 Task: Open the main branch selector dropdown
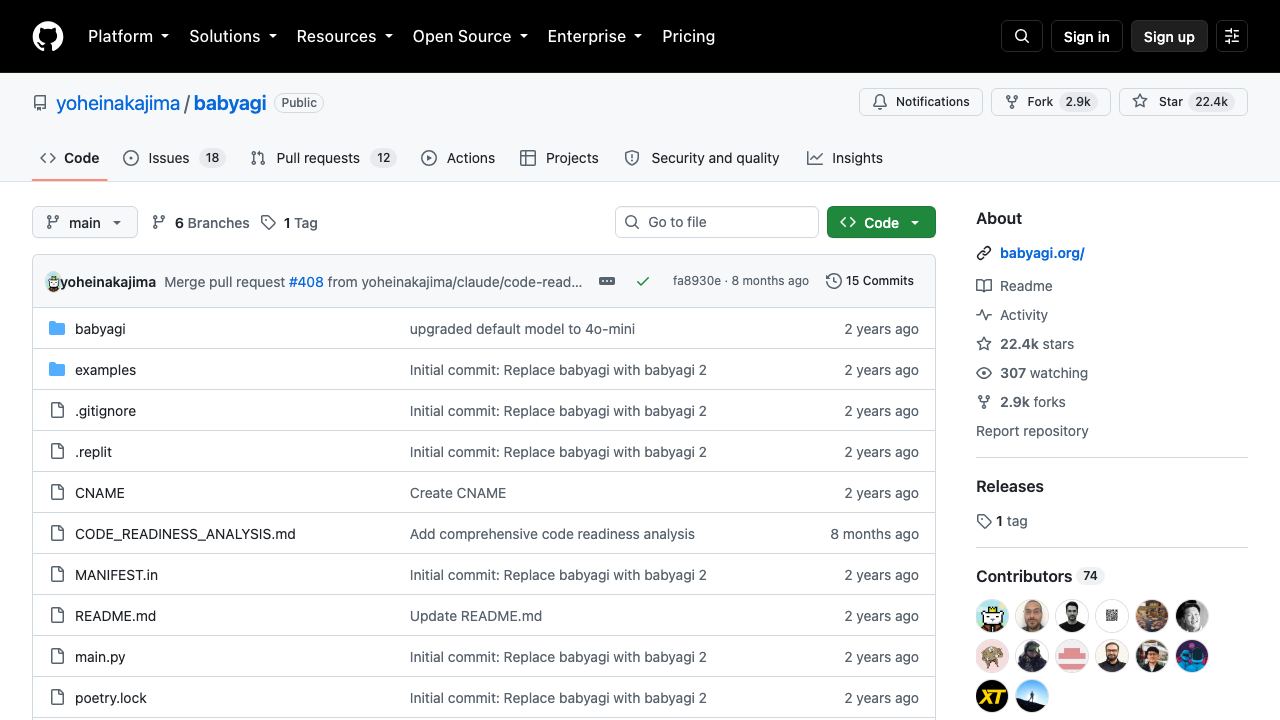coord(84,222)
